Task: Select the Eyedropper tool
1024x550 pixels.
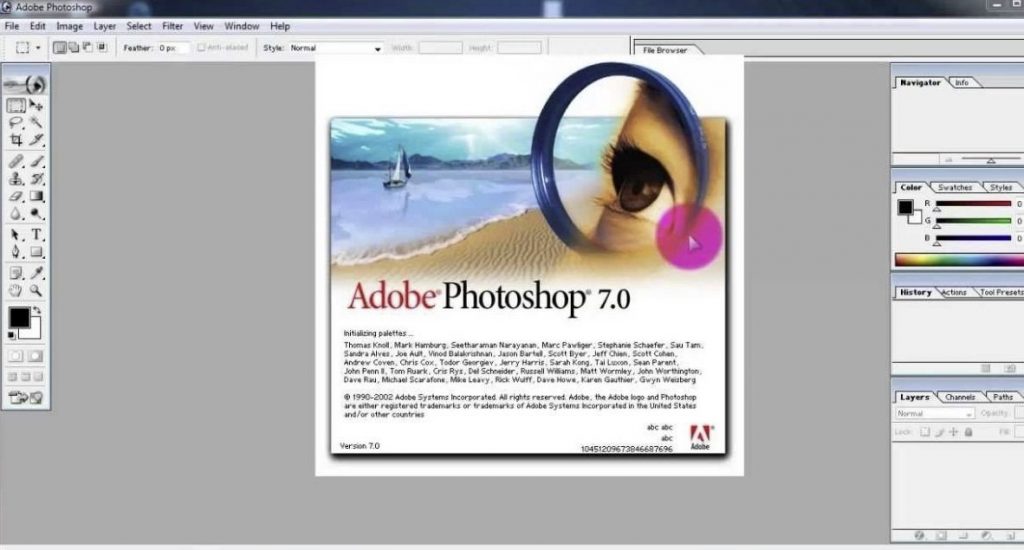Action: [x=36, y=273]
